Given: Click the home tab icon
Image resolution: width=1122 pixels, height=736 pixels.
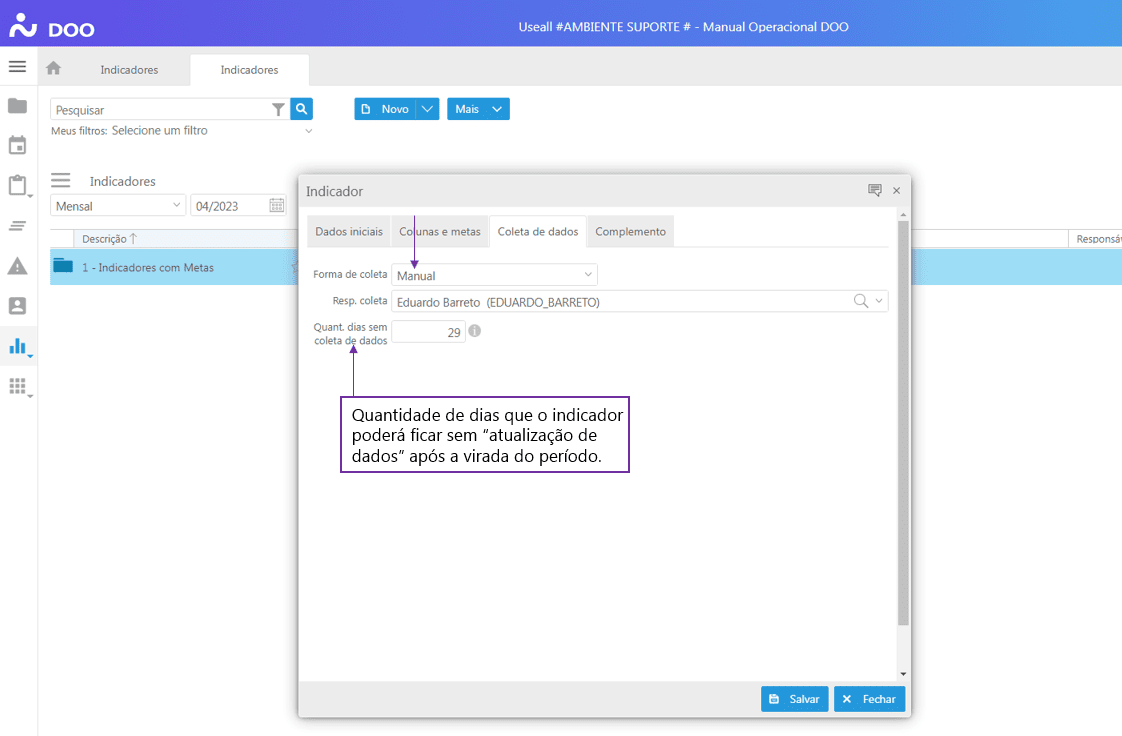Looking at the screenshot, I should coord(54,69).
